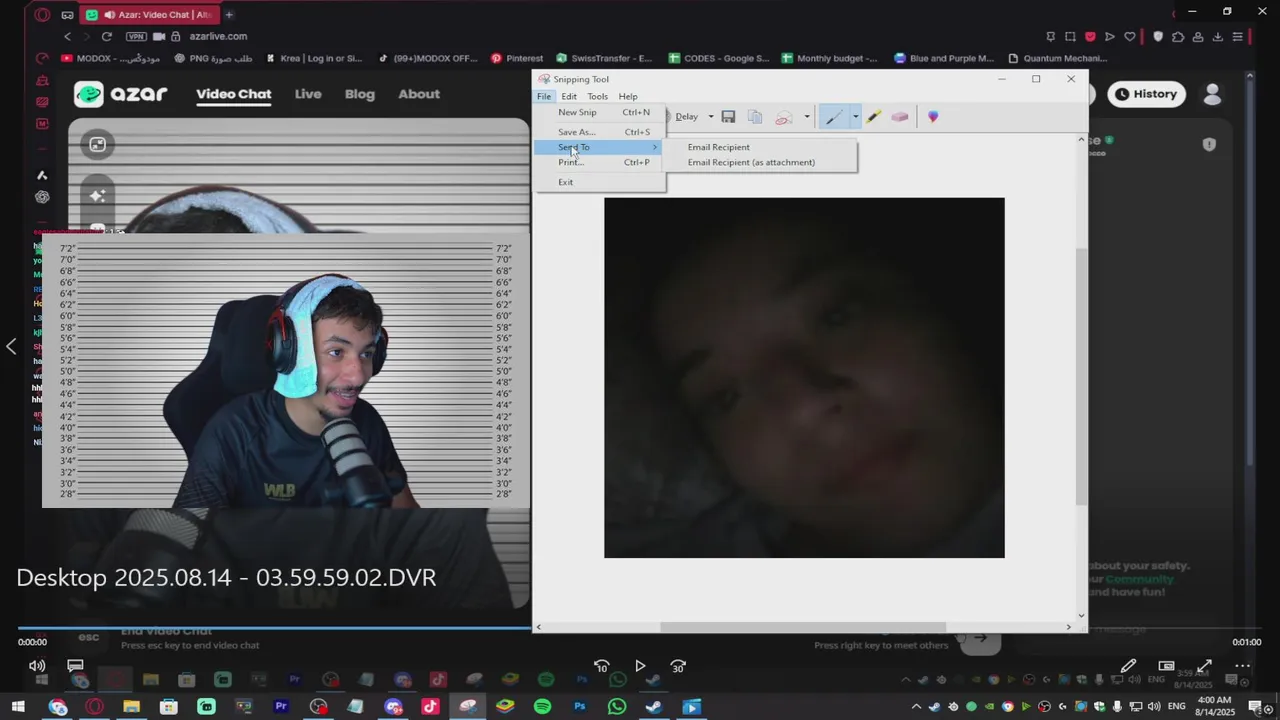This screenshot has height=720, width=1280.
Task: Select the Pen tool in Snipping Tool
Action: pos(833,117)
